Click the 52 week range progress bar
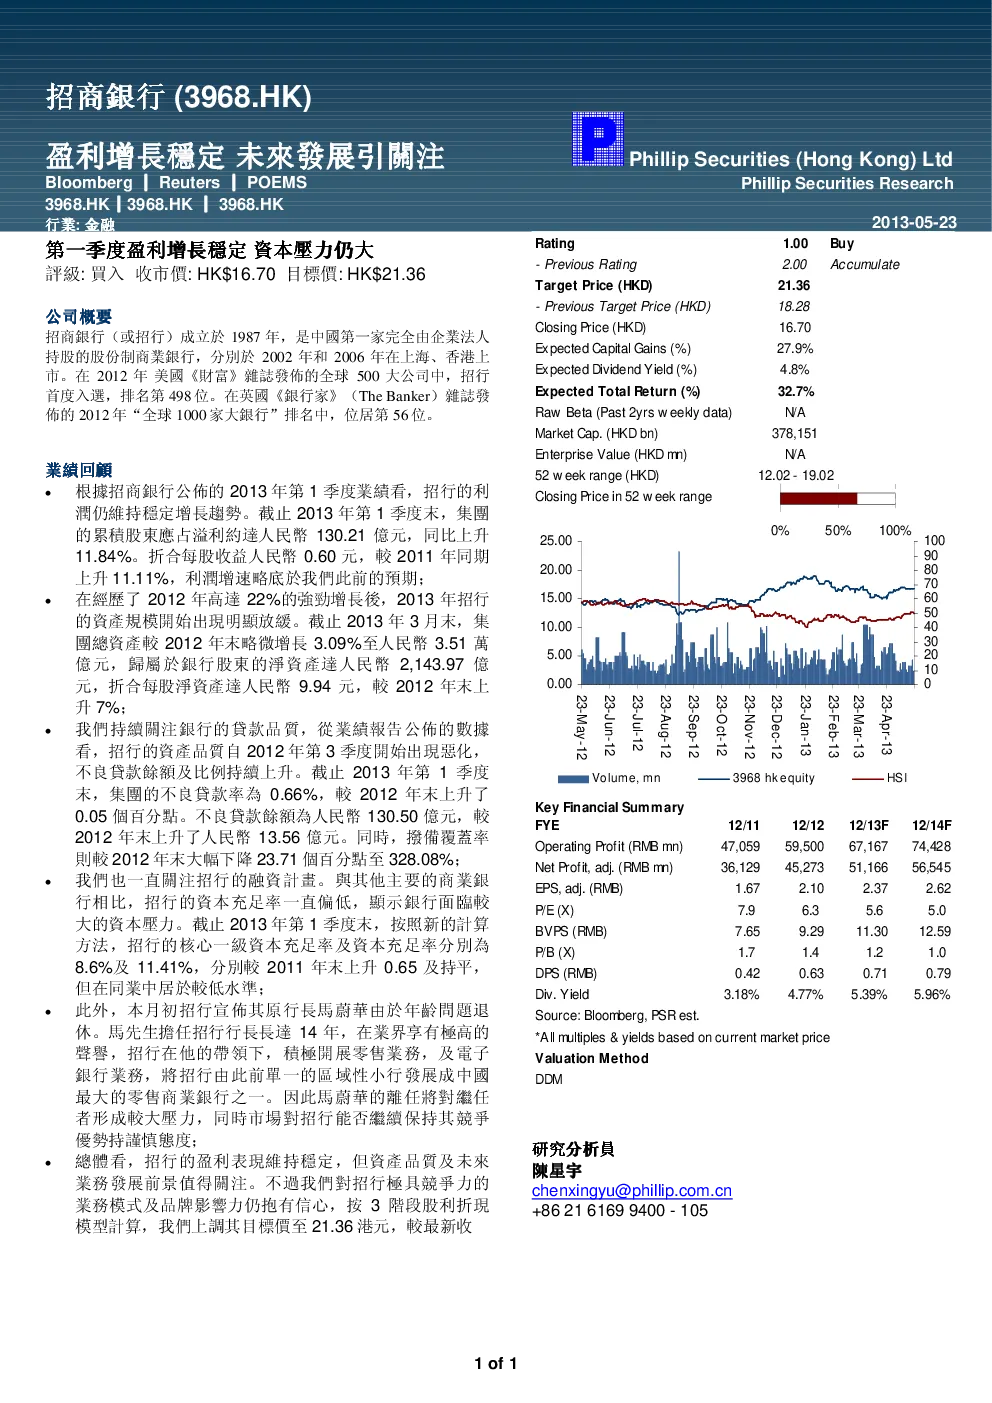Image resolution: width=992 pixels, height=1403 pixels. (837, 498)
